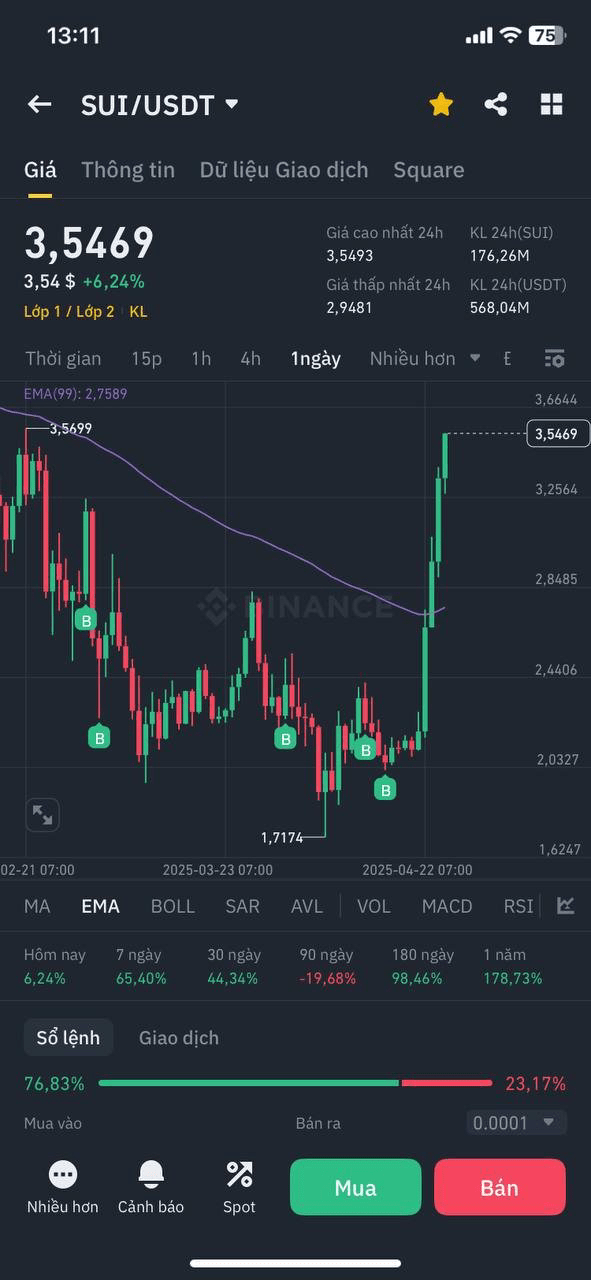The image size is (591, 1280).
Task: Tap the Lớp 1 / Lớp 2 tag
Action: [69, 312]
